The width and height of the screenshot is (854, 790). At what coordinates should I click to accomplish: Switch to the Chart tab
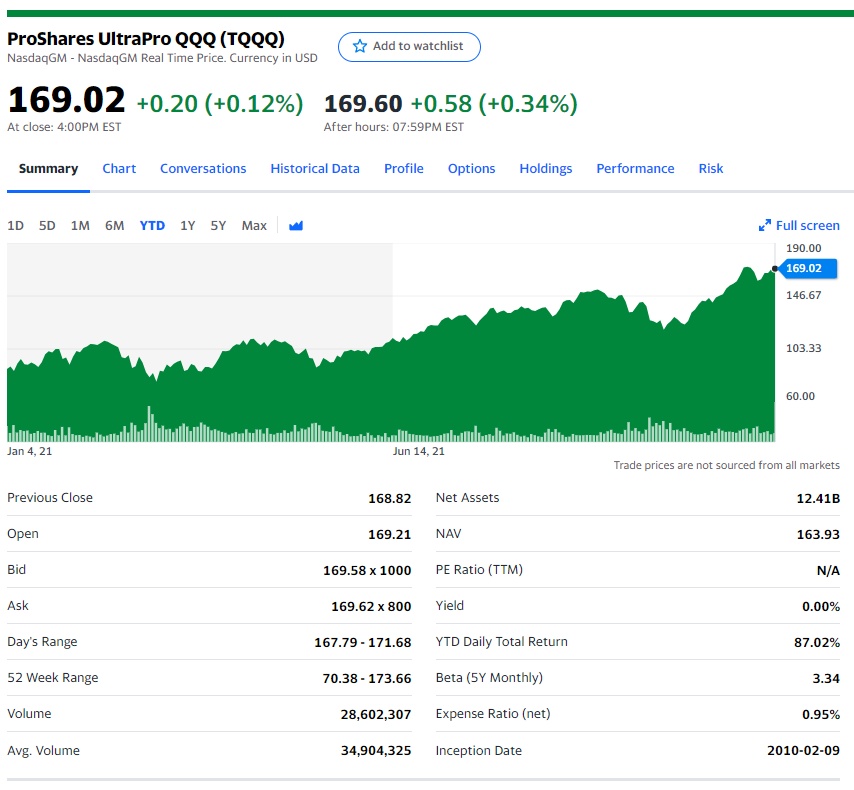[x=119, y=169]
